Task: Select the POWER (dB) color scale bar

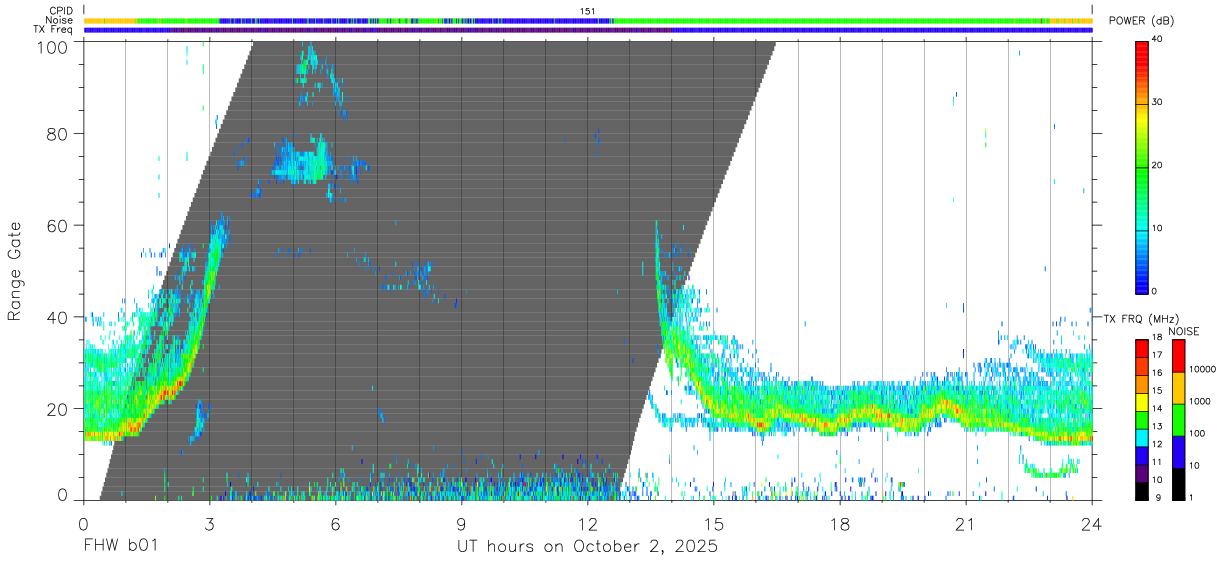Action: coord(1141,166)
